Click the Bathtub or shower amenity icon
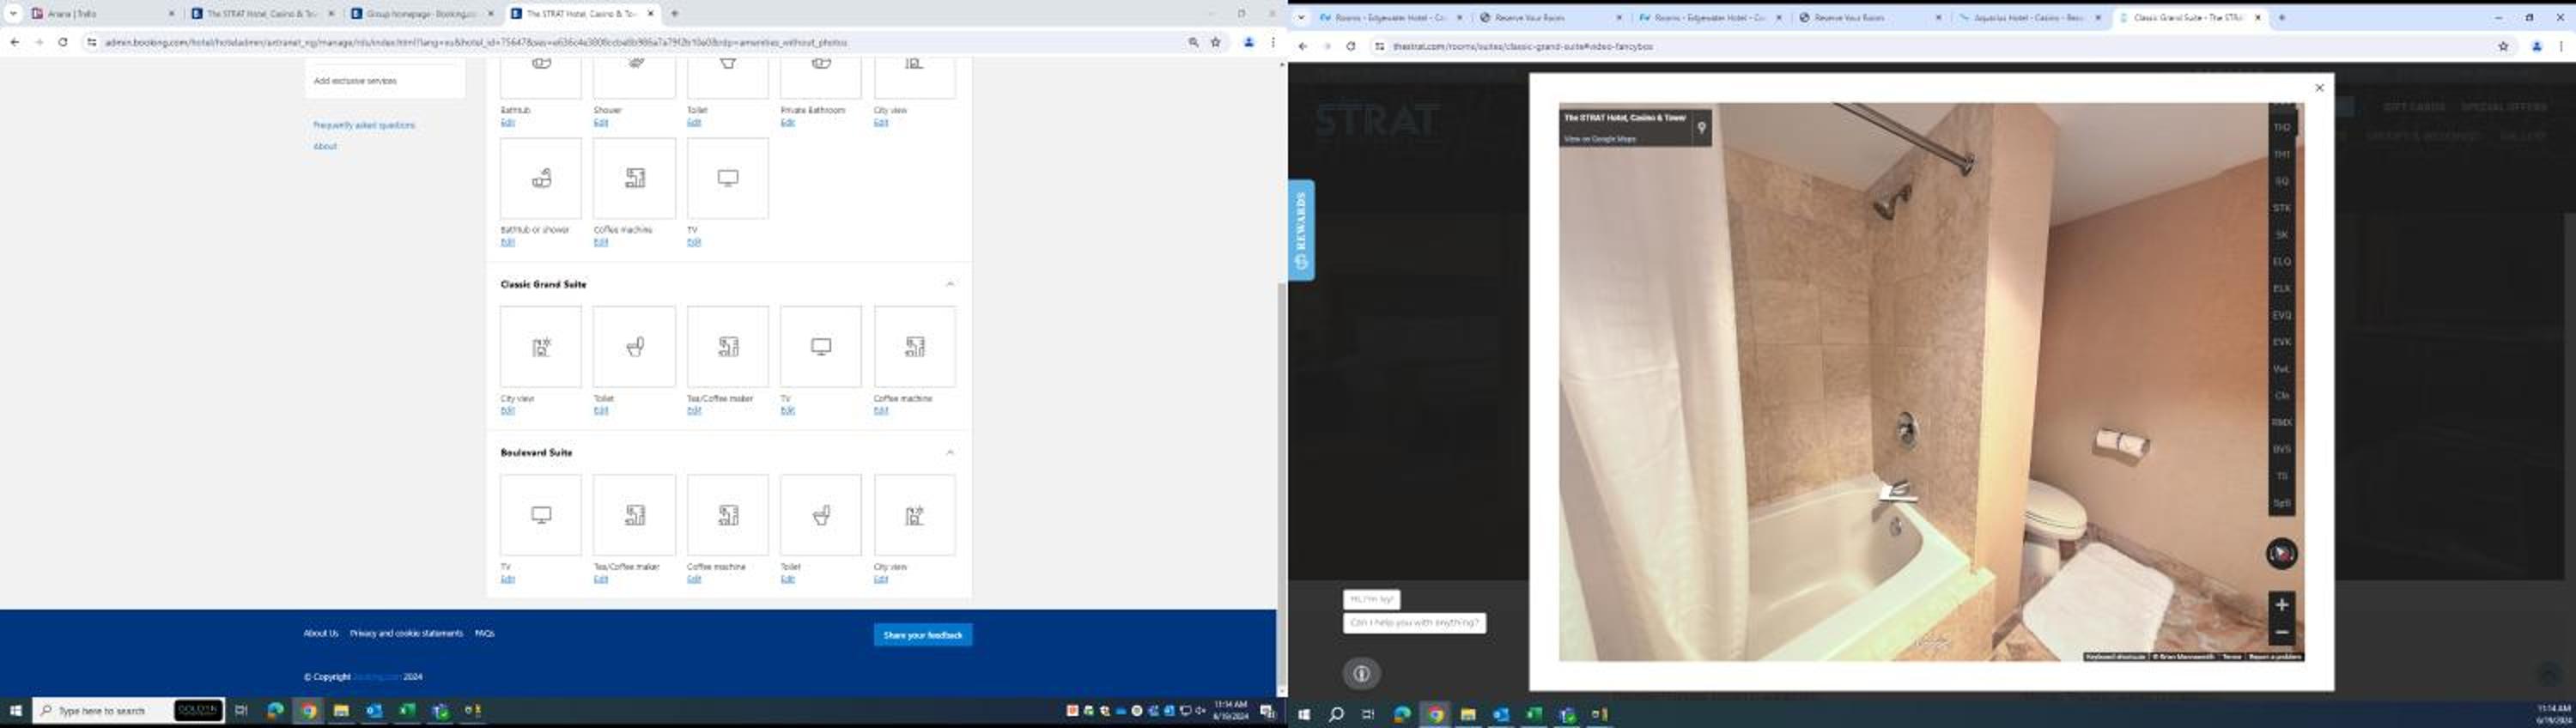2576x728 pixels. pos(540,179)
